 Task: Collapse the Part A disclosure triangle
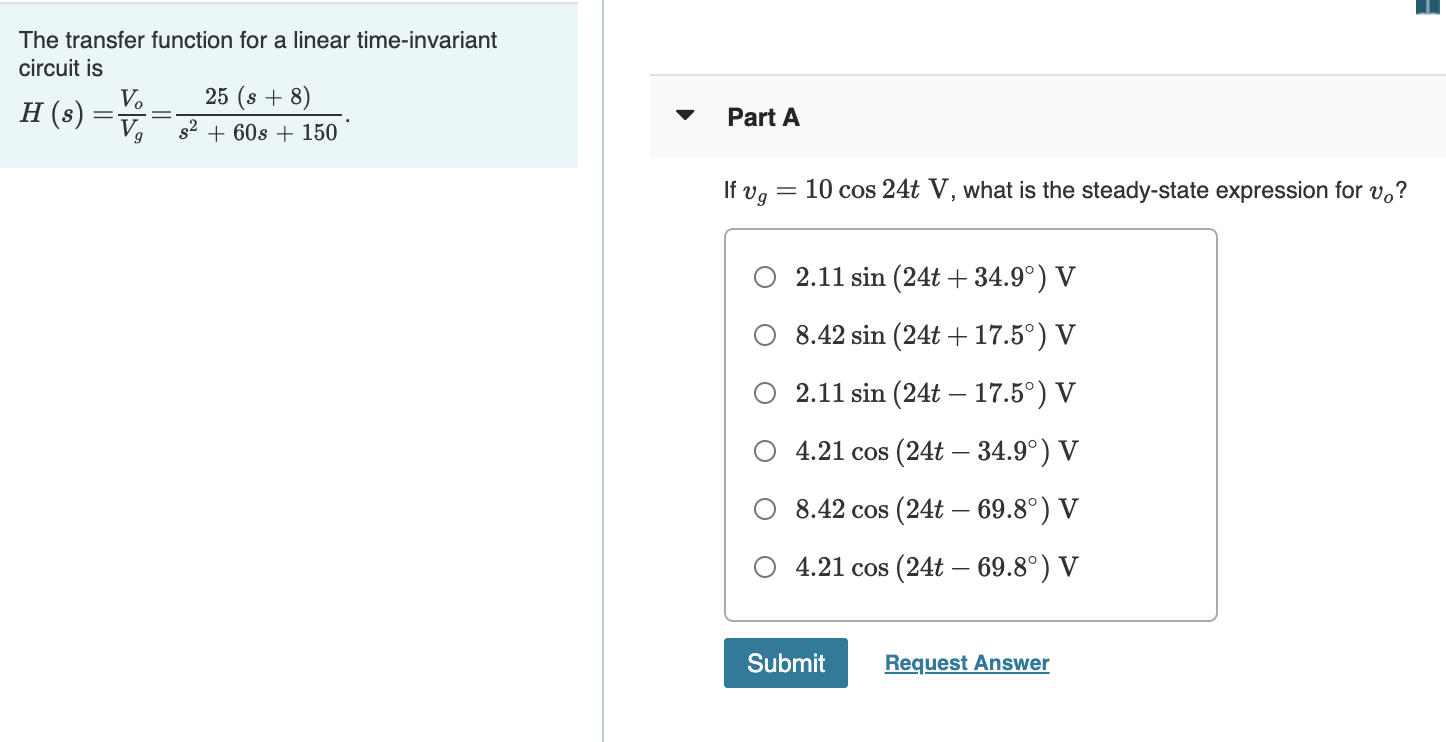(684, 115)
